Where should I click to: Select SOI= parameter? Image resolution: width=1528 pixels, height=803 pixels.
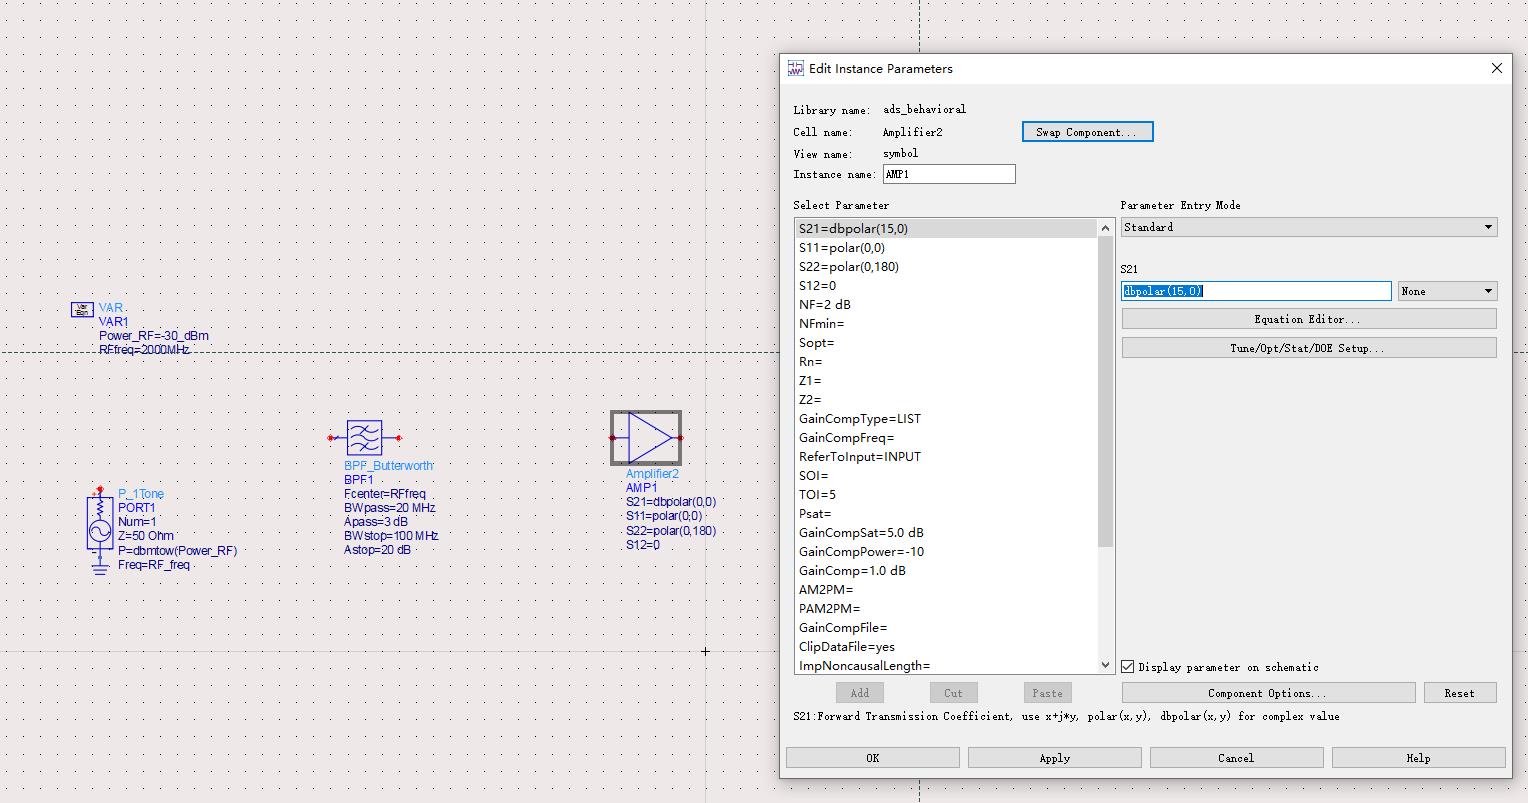pos(946,476)
